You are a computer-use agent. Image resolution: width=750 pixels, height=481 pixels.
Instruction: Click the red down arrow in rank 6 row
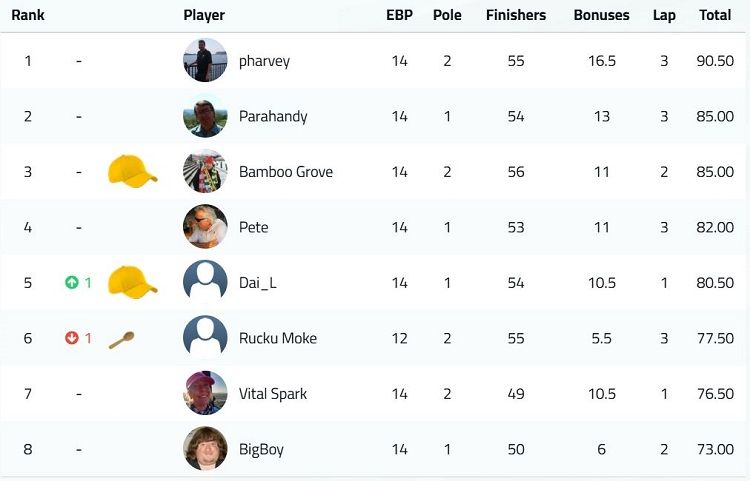[x=72, y=338]
